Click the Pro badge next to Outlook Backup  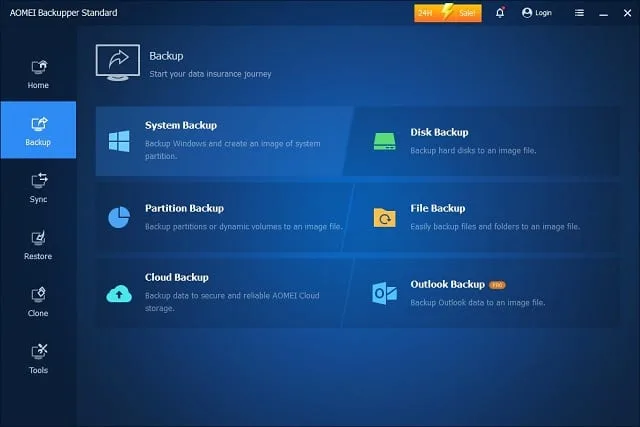click(x=497, y=285)
